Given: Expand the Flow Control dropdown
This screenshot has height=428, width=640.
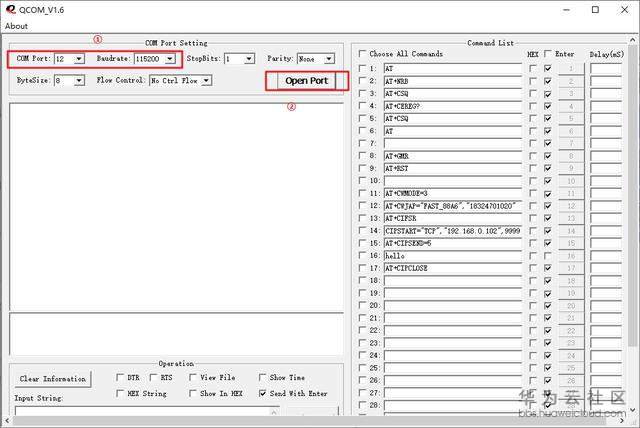Looking at the screenshot, I should (207, 80).
